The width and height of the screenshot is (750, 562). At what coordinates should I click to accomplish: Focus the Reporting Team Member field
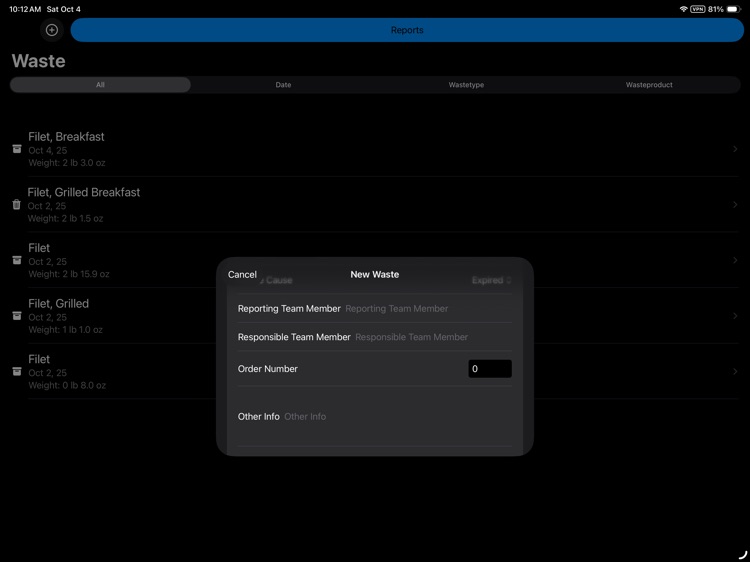375,309
